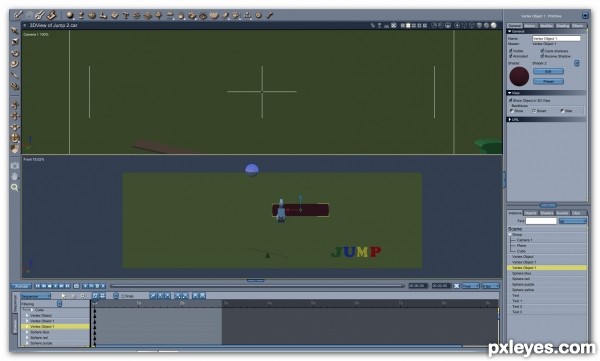Viewport: 600px width, 361px height.
Task: Expand Sphere blue row in sequencer
Action: click(x=27, y=332)
